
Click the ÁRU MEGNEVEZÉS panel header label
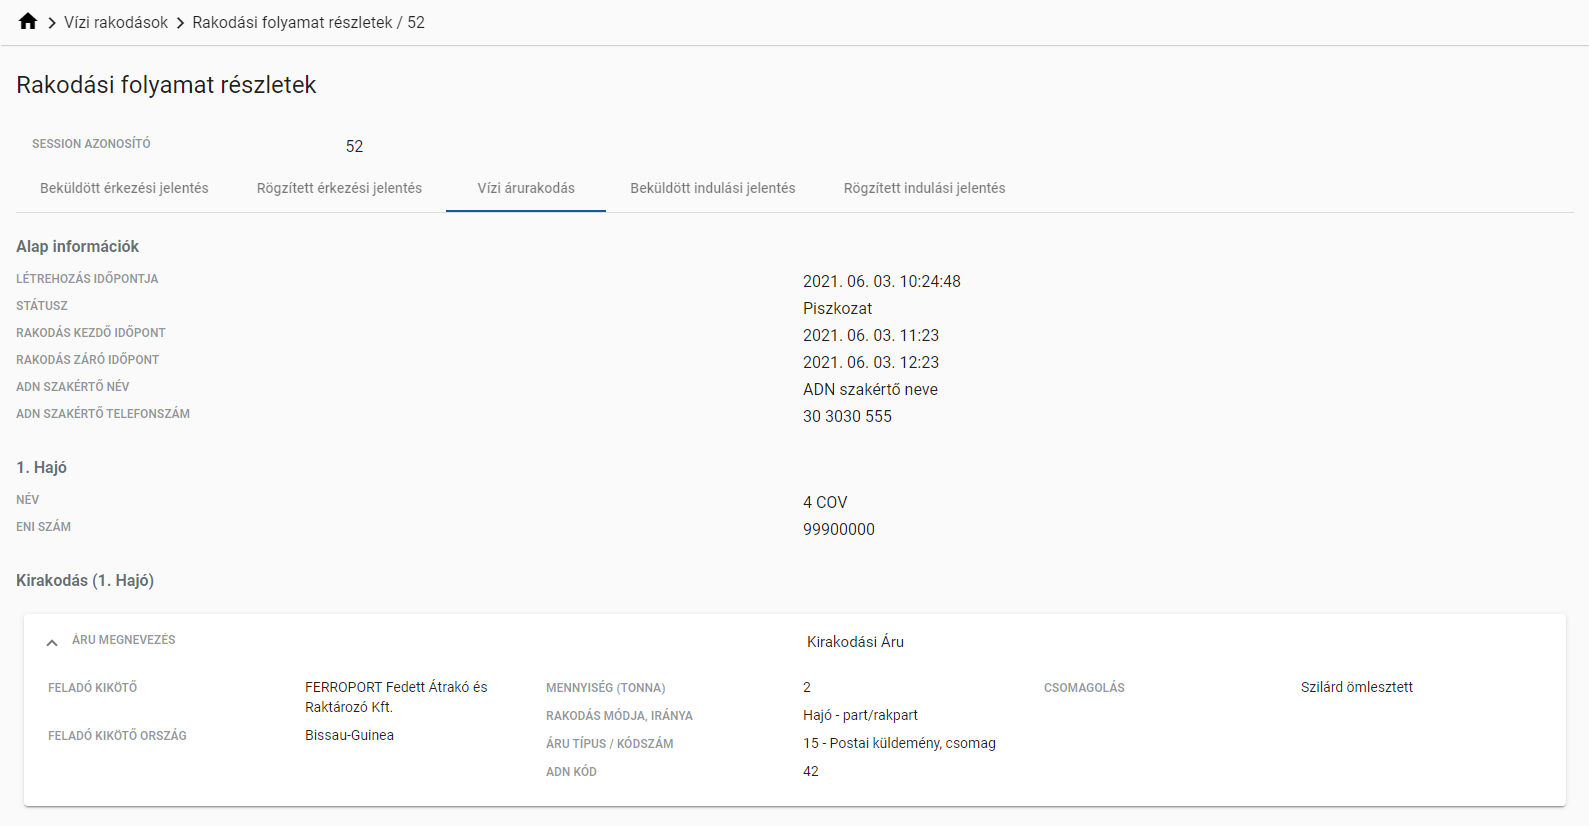124,640
